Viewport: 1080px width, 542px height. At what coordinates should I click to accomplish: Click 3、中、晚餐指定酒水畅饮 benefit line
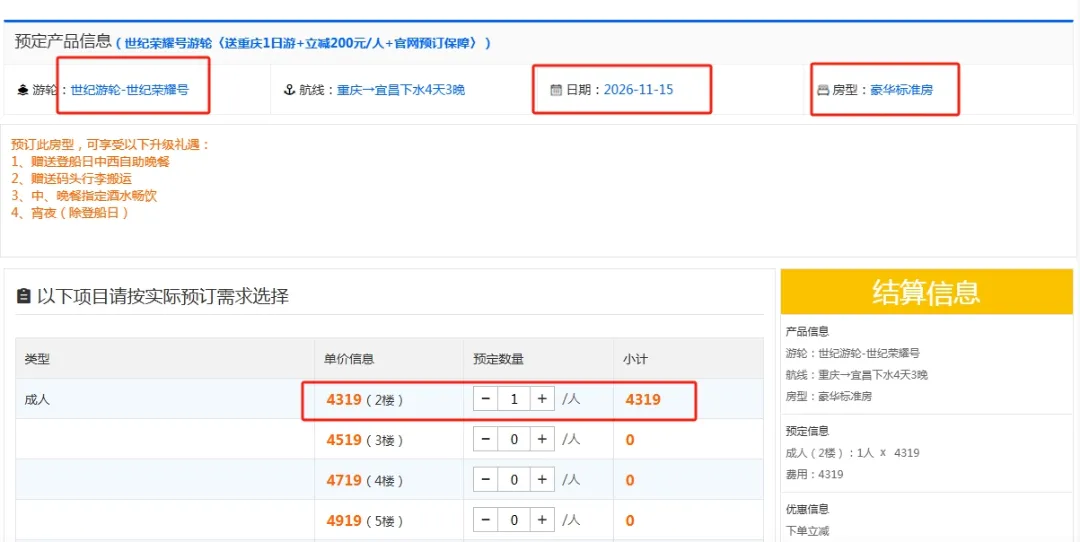84,196
